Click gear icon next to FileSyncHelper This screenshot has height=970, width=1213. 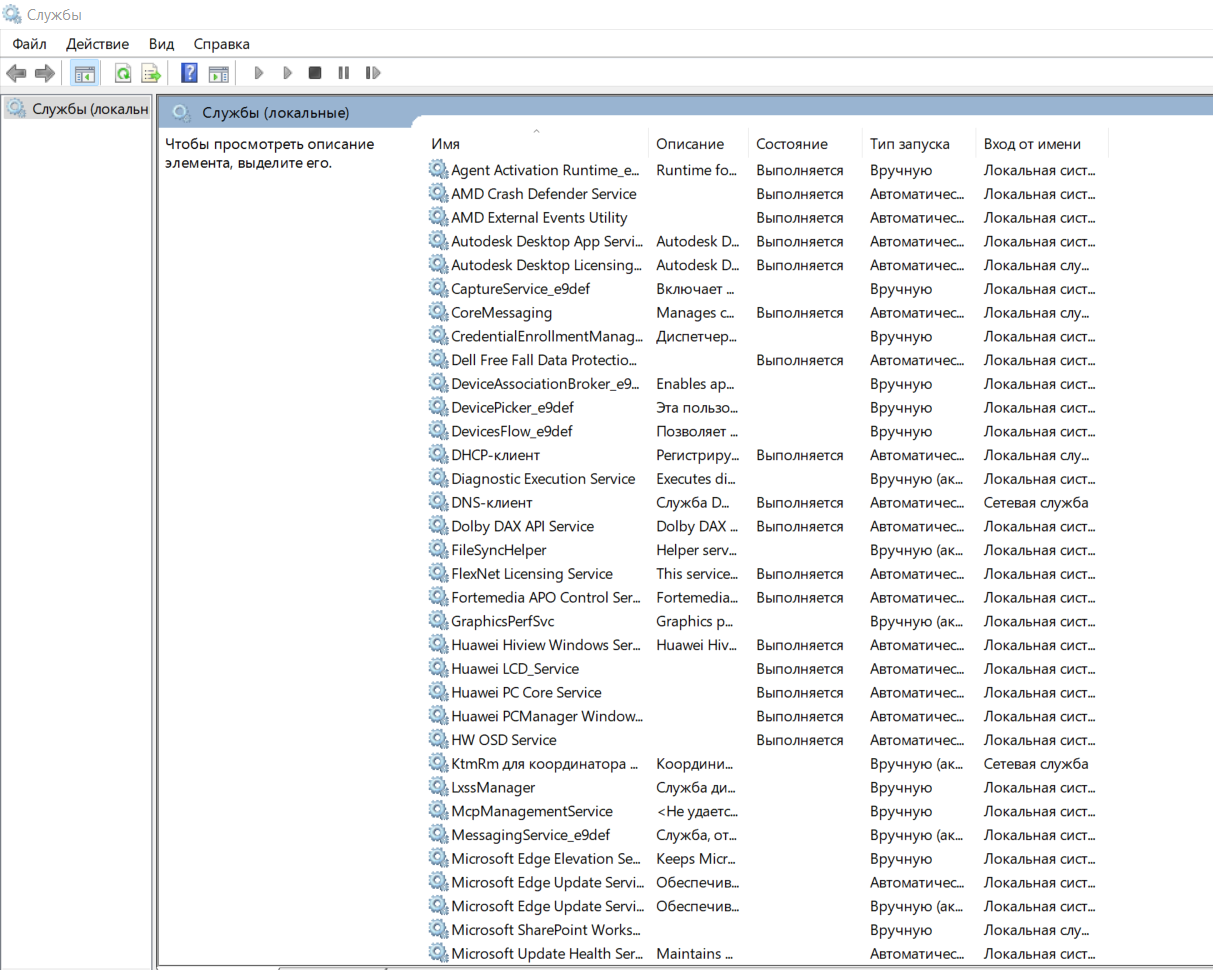(438, 550)
